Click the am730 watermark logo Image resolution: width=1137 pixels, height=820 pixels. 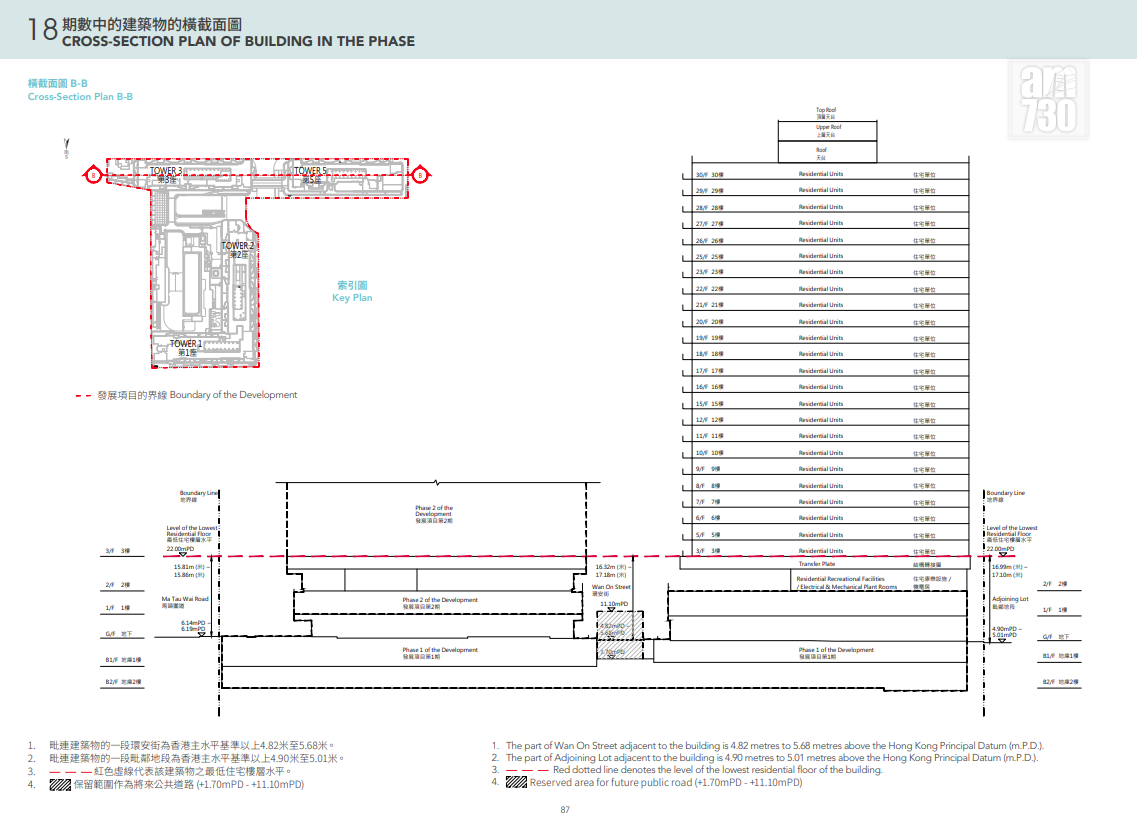1048,99
